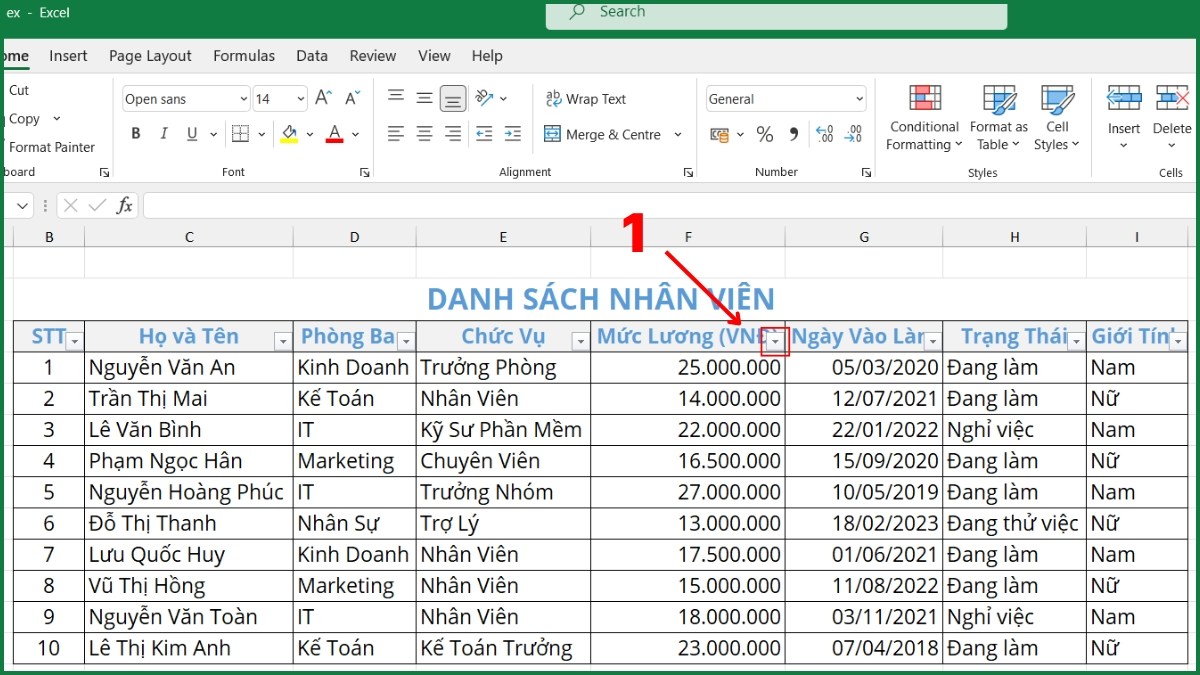Select the Format Painter icon

[53, 147]
